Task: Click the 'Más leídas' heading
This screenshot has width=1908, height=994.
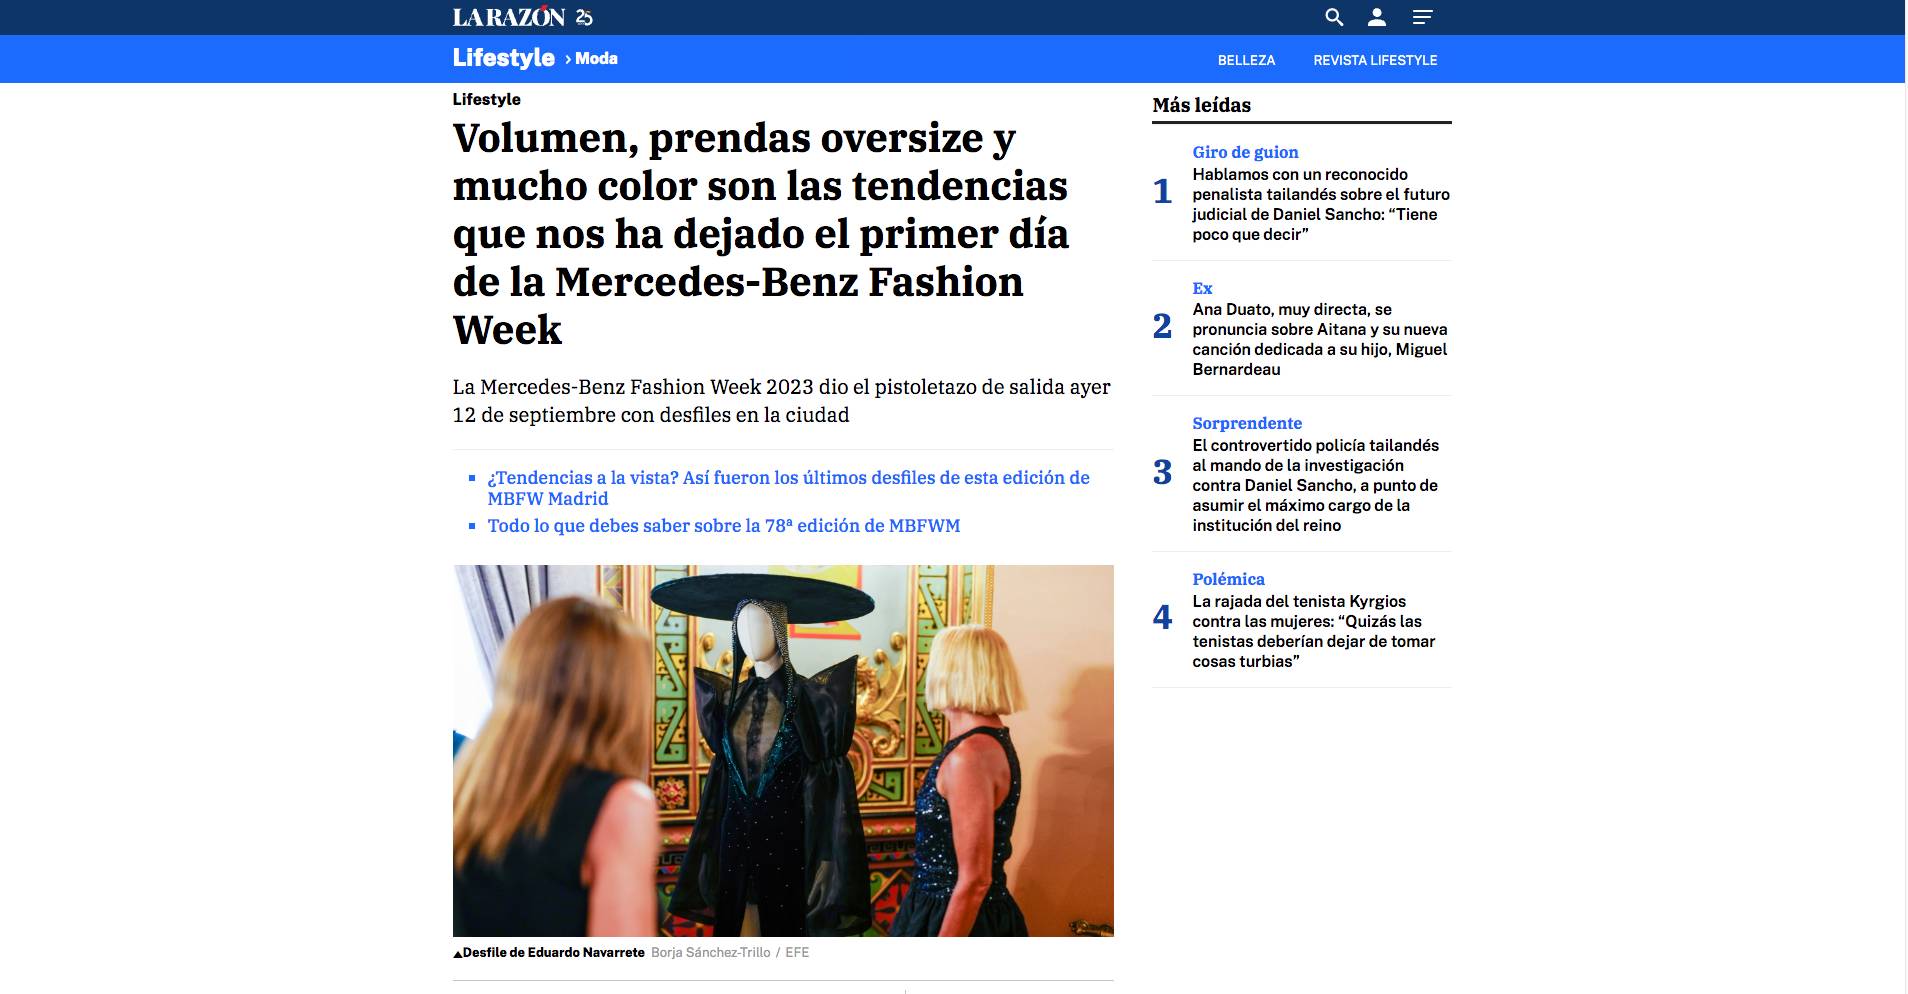Action: (1201, 105)
